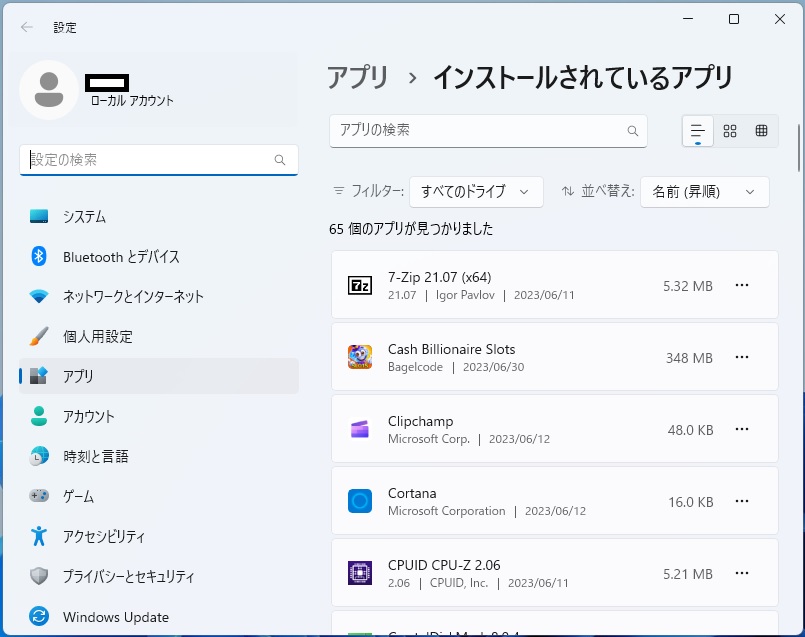Image resolution: width=805 pixels, height=637 pixels.
Task: Open 個人用設定 settings category
Action: 159,336
